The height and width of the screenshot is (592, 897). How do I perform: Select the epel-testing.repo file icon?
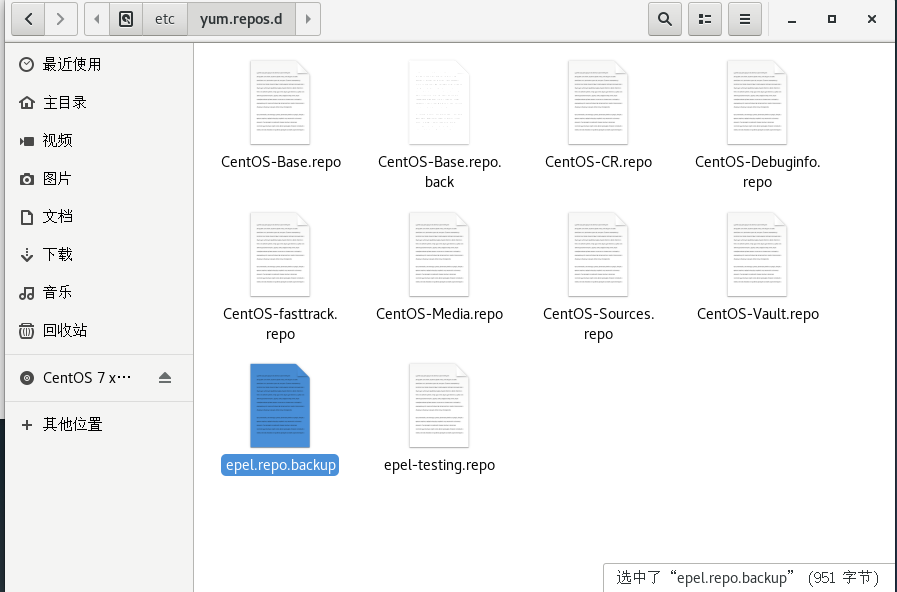(439, 406)
